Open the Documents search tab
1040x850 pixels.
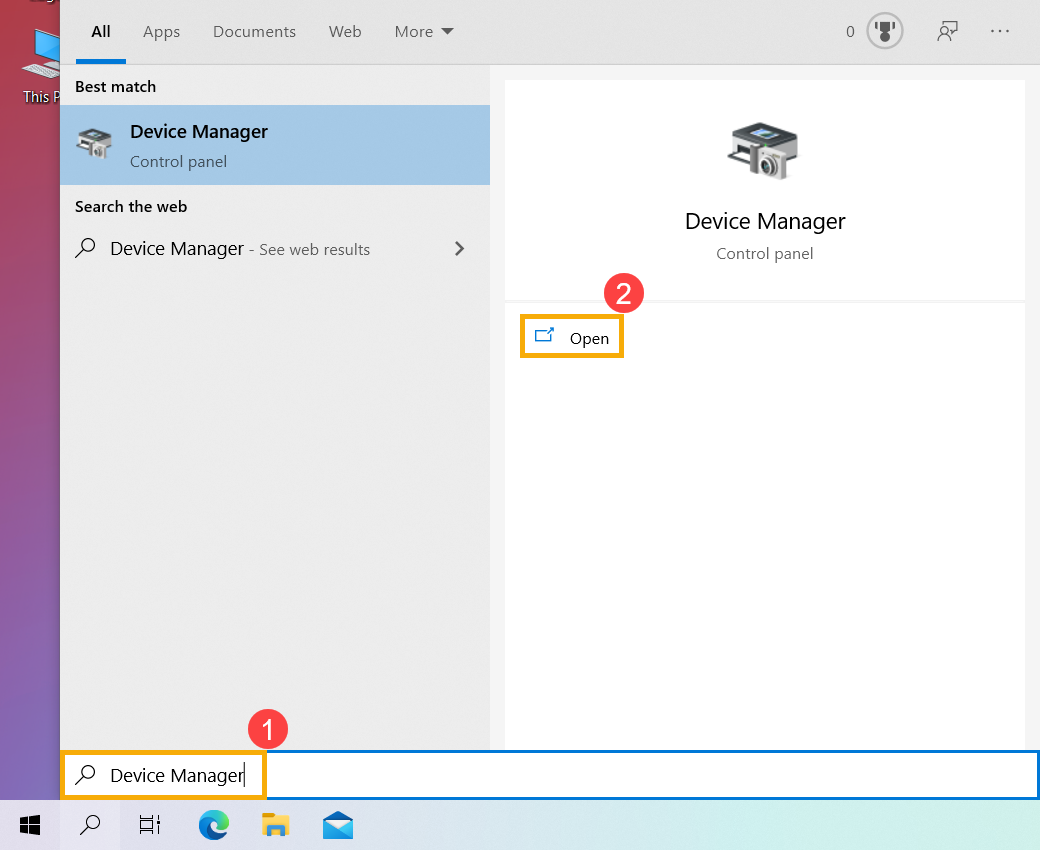click(x=254, y=32)
